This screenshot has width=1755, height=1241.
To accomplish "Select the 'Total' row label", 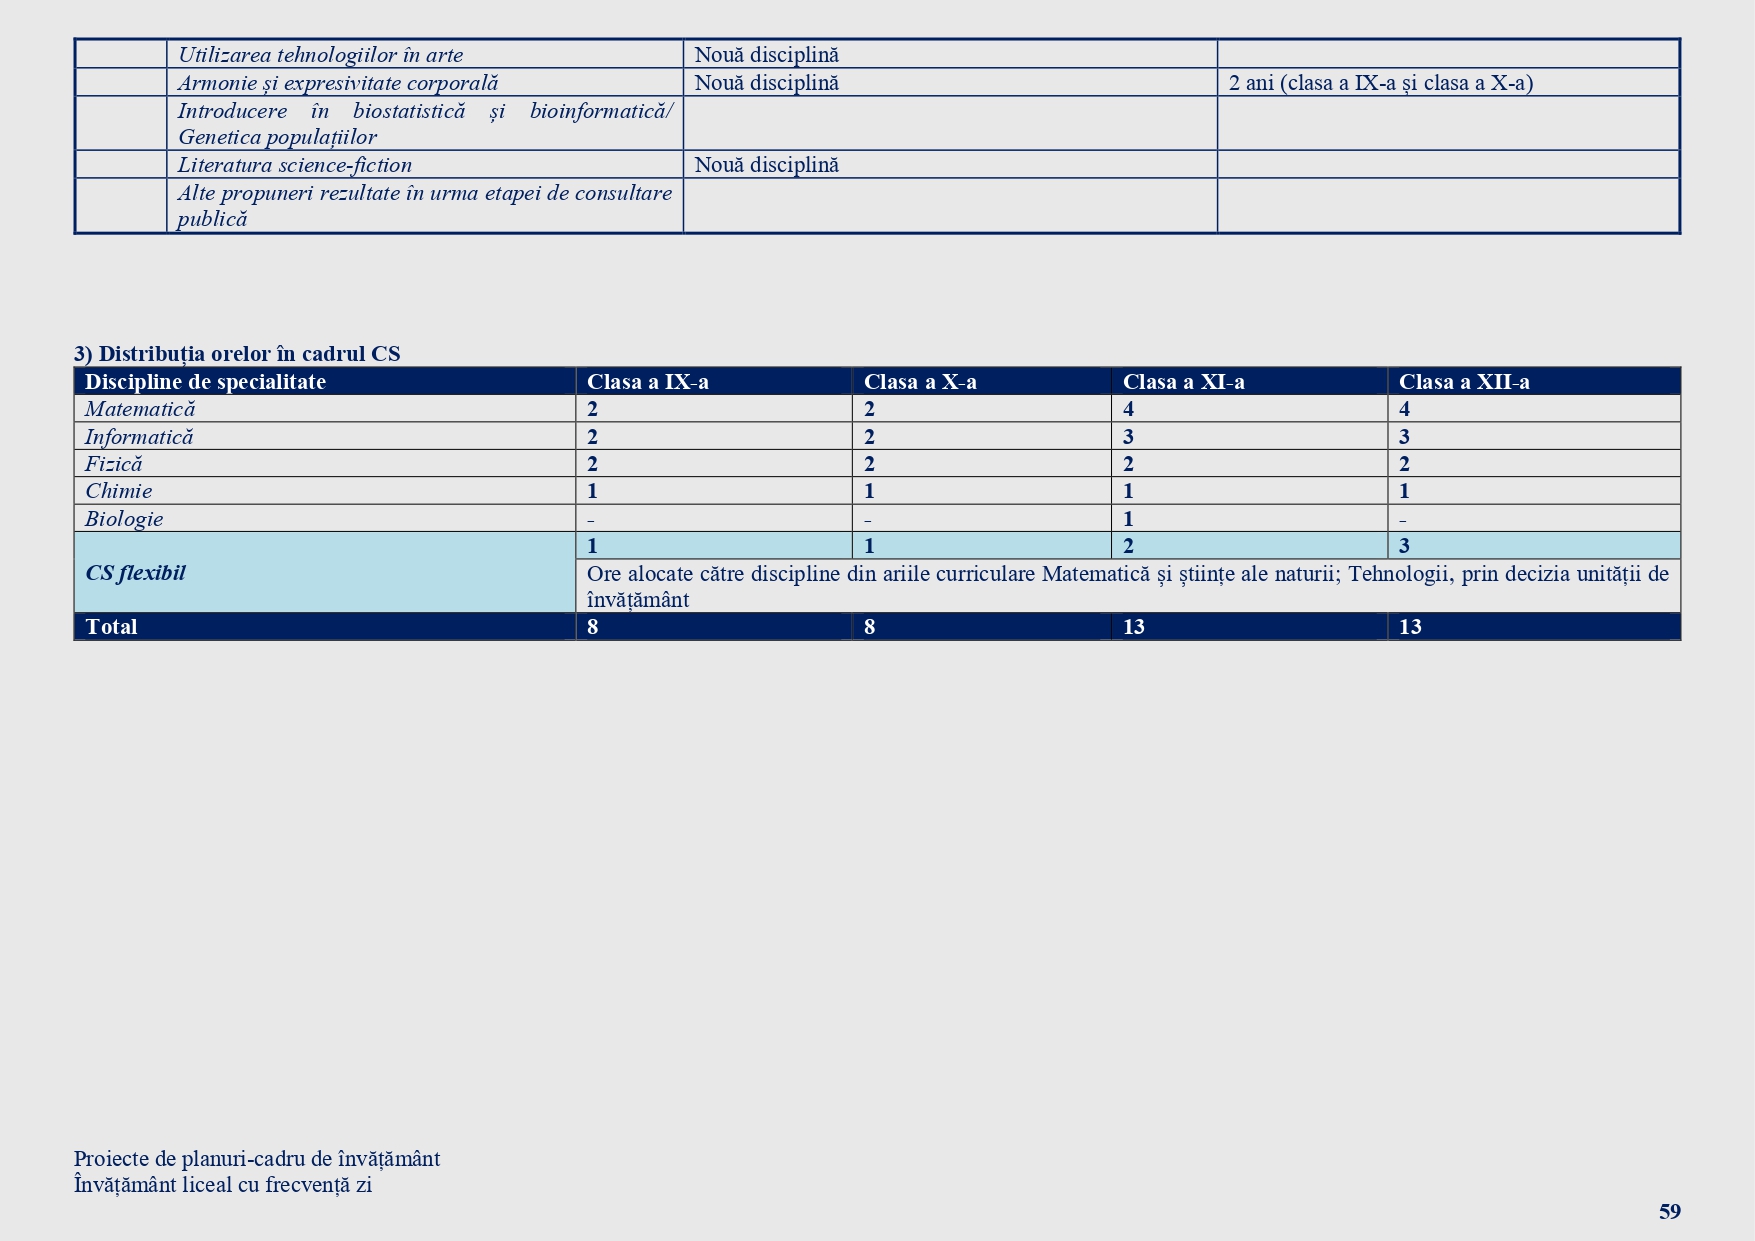I will point(111,627).
